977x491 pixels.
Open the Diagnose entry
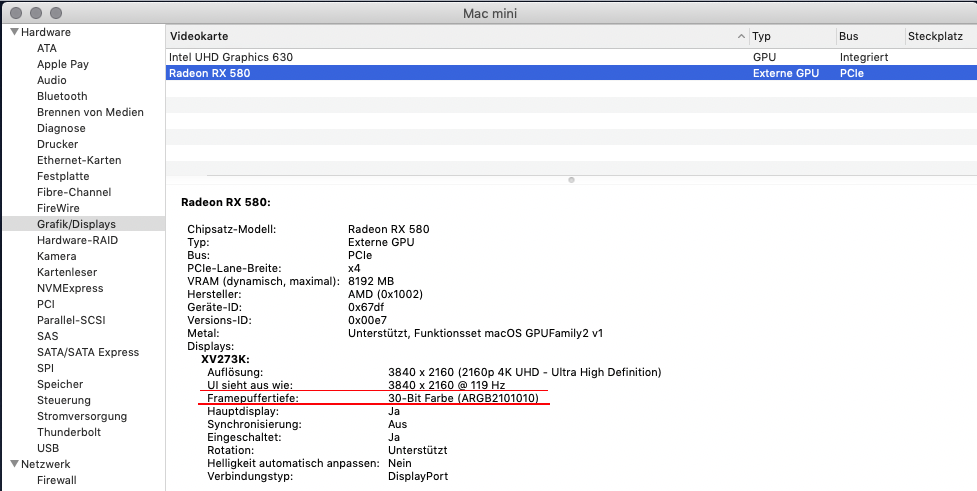(x=61, y=128)
